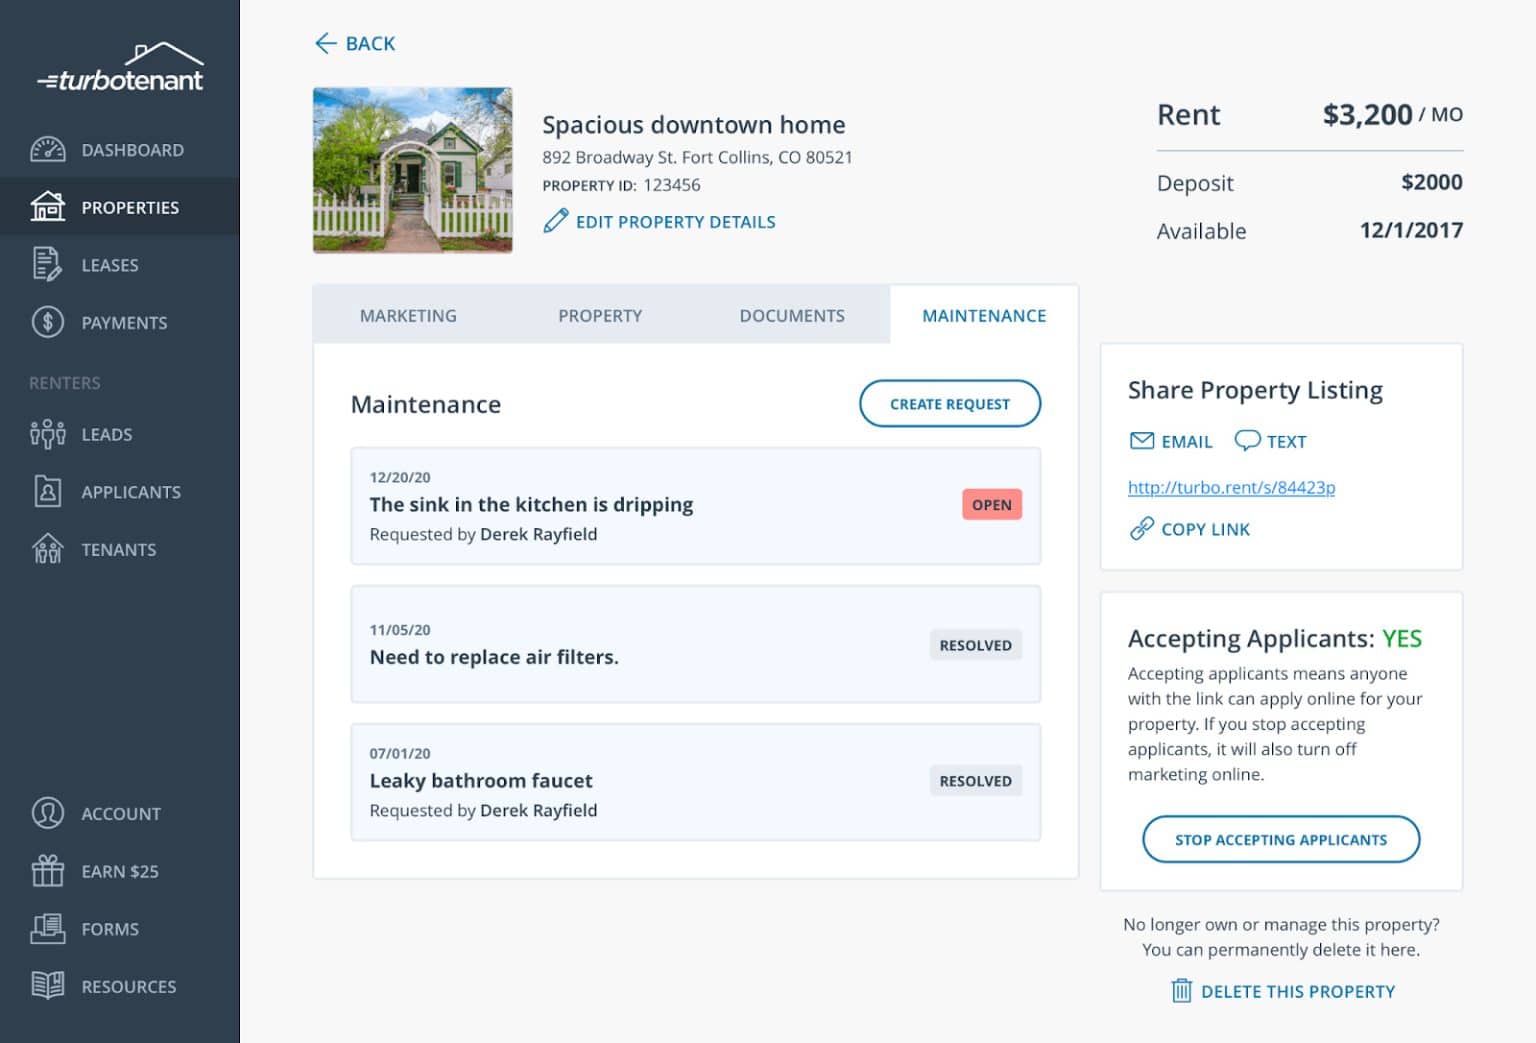Open the turbo.rent property listing link
Screen dimensions: 1536x1043
click(x=1231, y=487)
